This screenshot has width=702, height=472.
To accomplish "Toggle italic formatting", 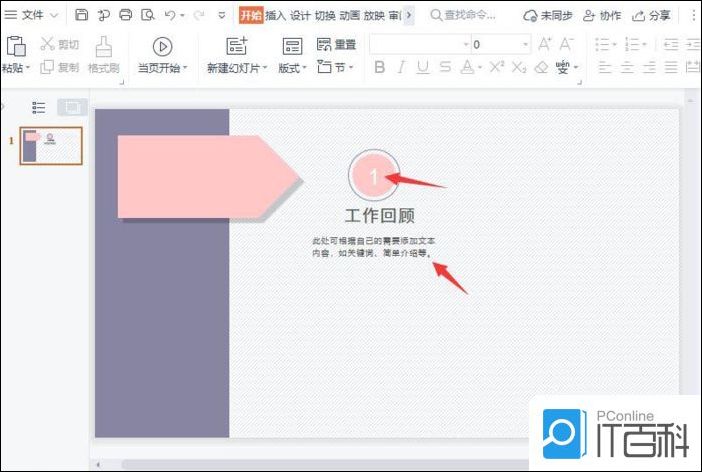I will coord(401,67).
